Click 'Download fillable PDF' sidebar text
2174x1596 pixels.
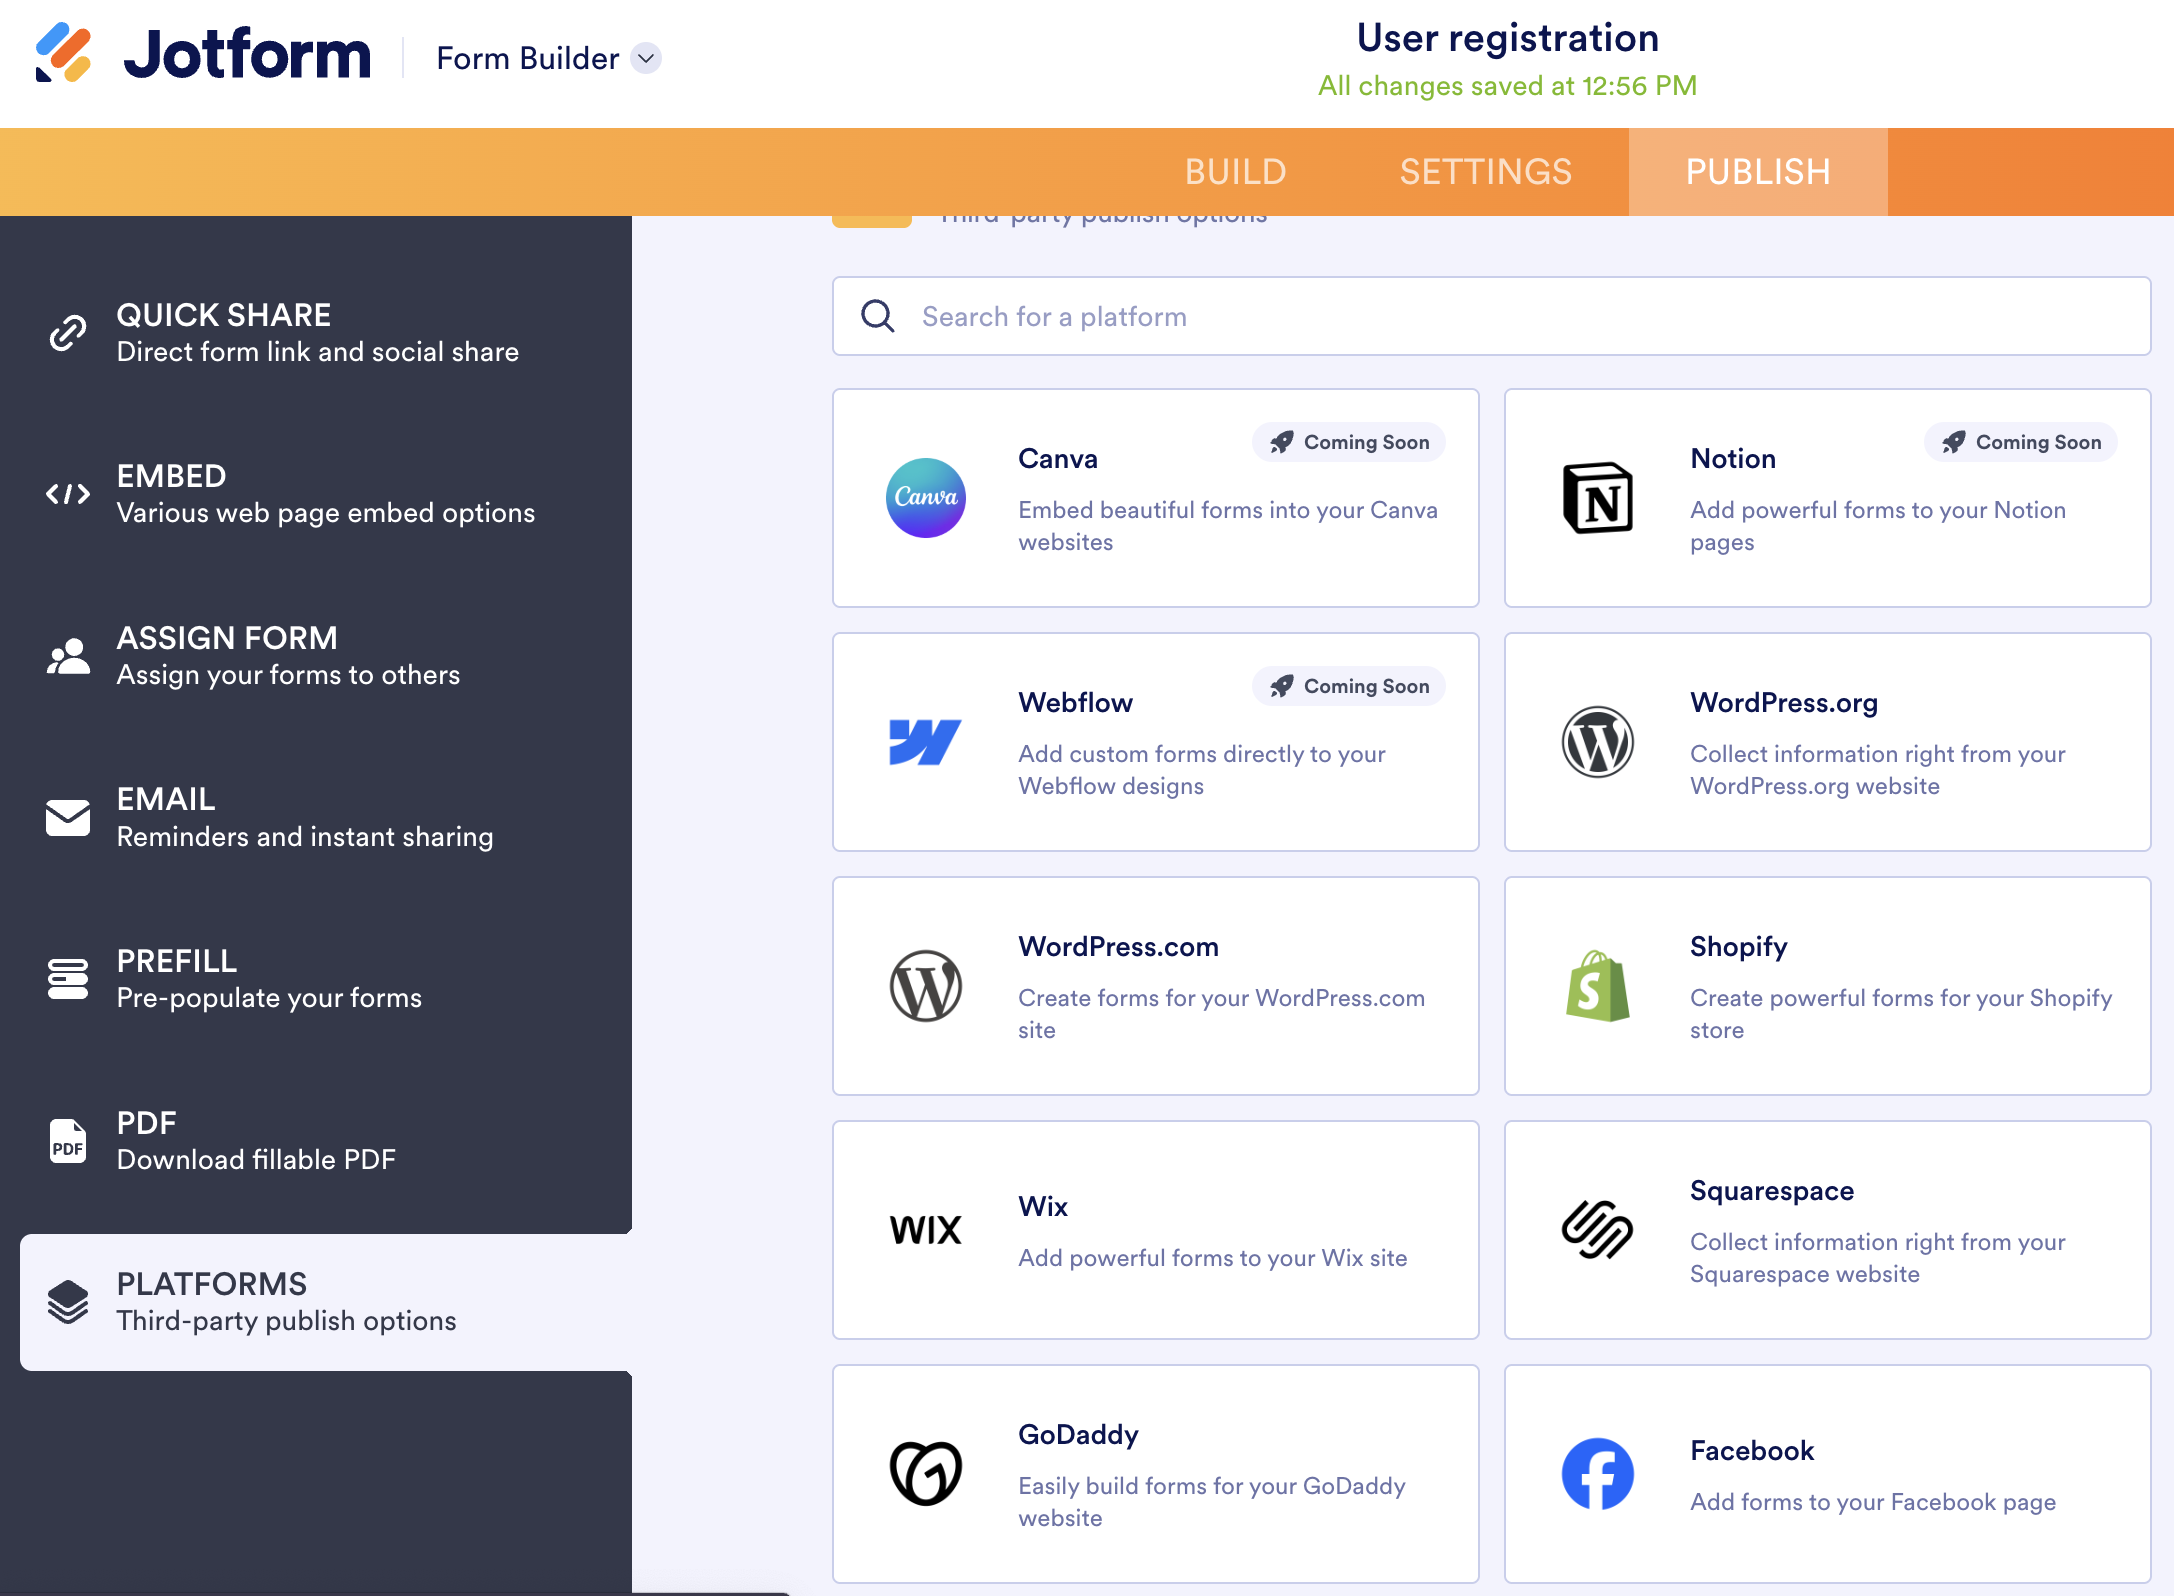(256, 1160)
